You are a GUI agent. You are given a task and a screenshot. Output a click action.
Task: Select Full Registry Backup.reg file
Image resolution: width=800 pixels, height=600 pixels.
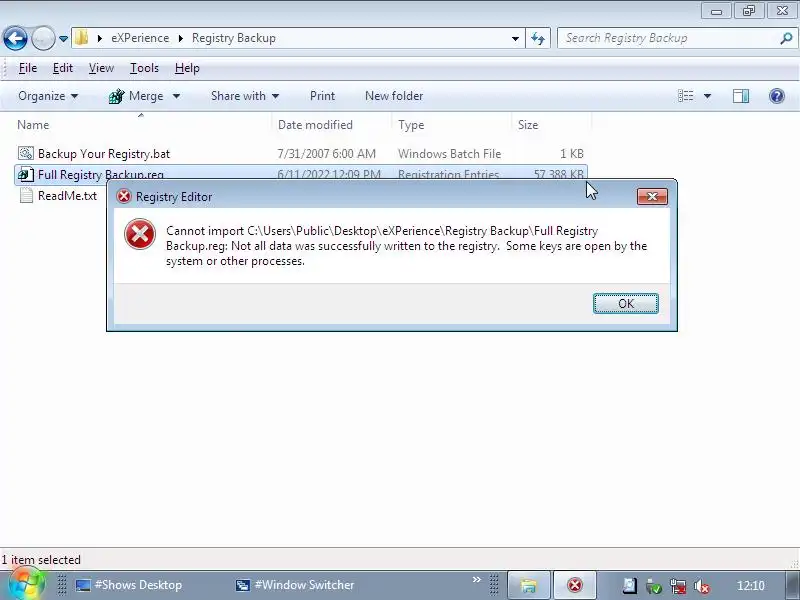[101, 174]
